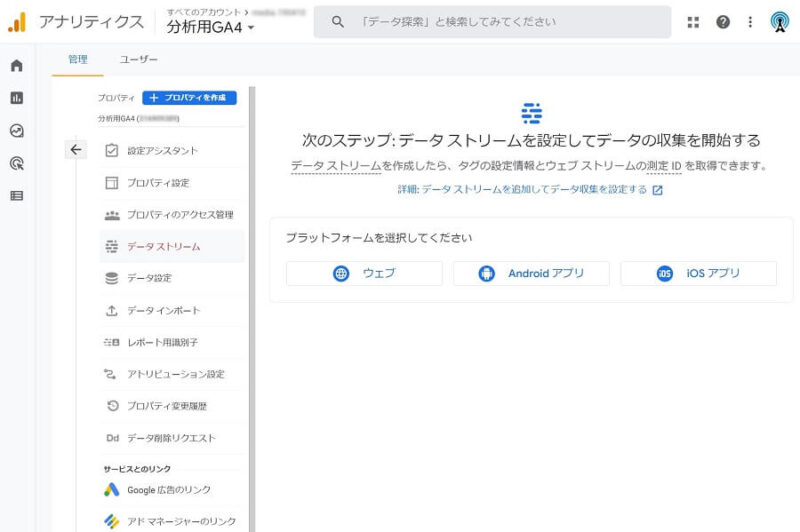Click the property column vertical scrollbar
This screenshot has width=800, height=532.
coord(252,309)
